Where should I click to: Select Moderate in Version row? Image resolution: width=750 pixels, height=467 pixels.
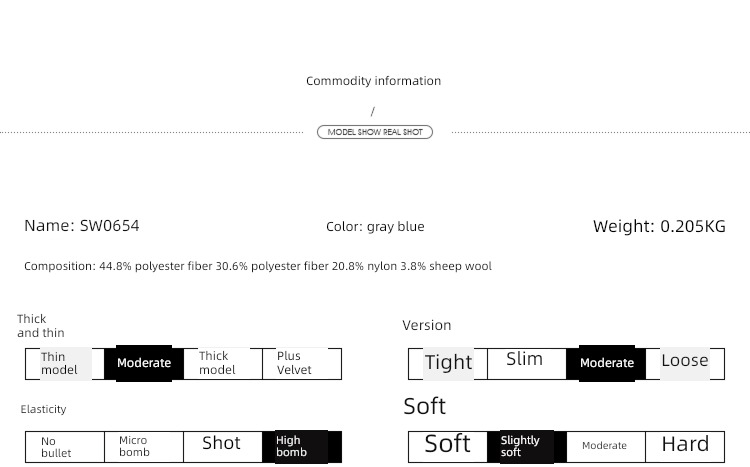tap(607, 363)
